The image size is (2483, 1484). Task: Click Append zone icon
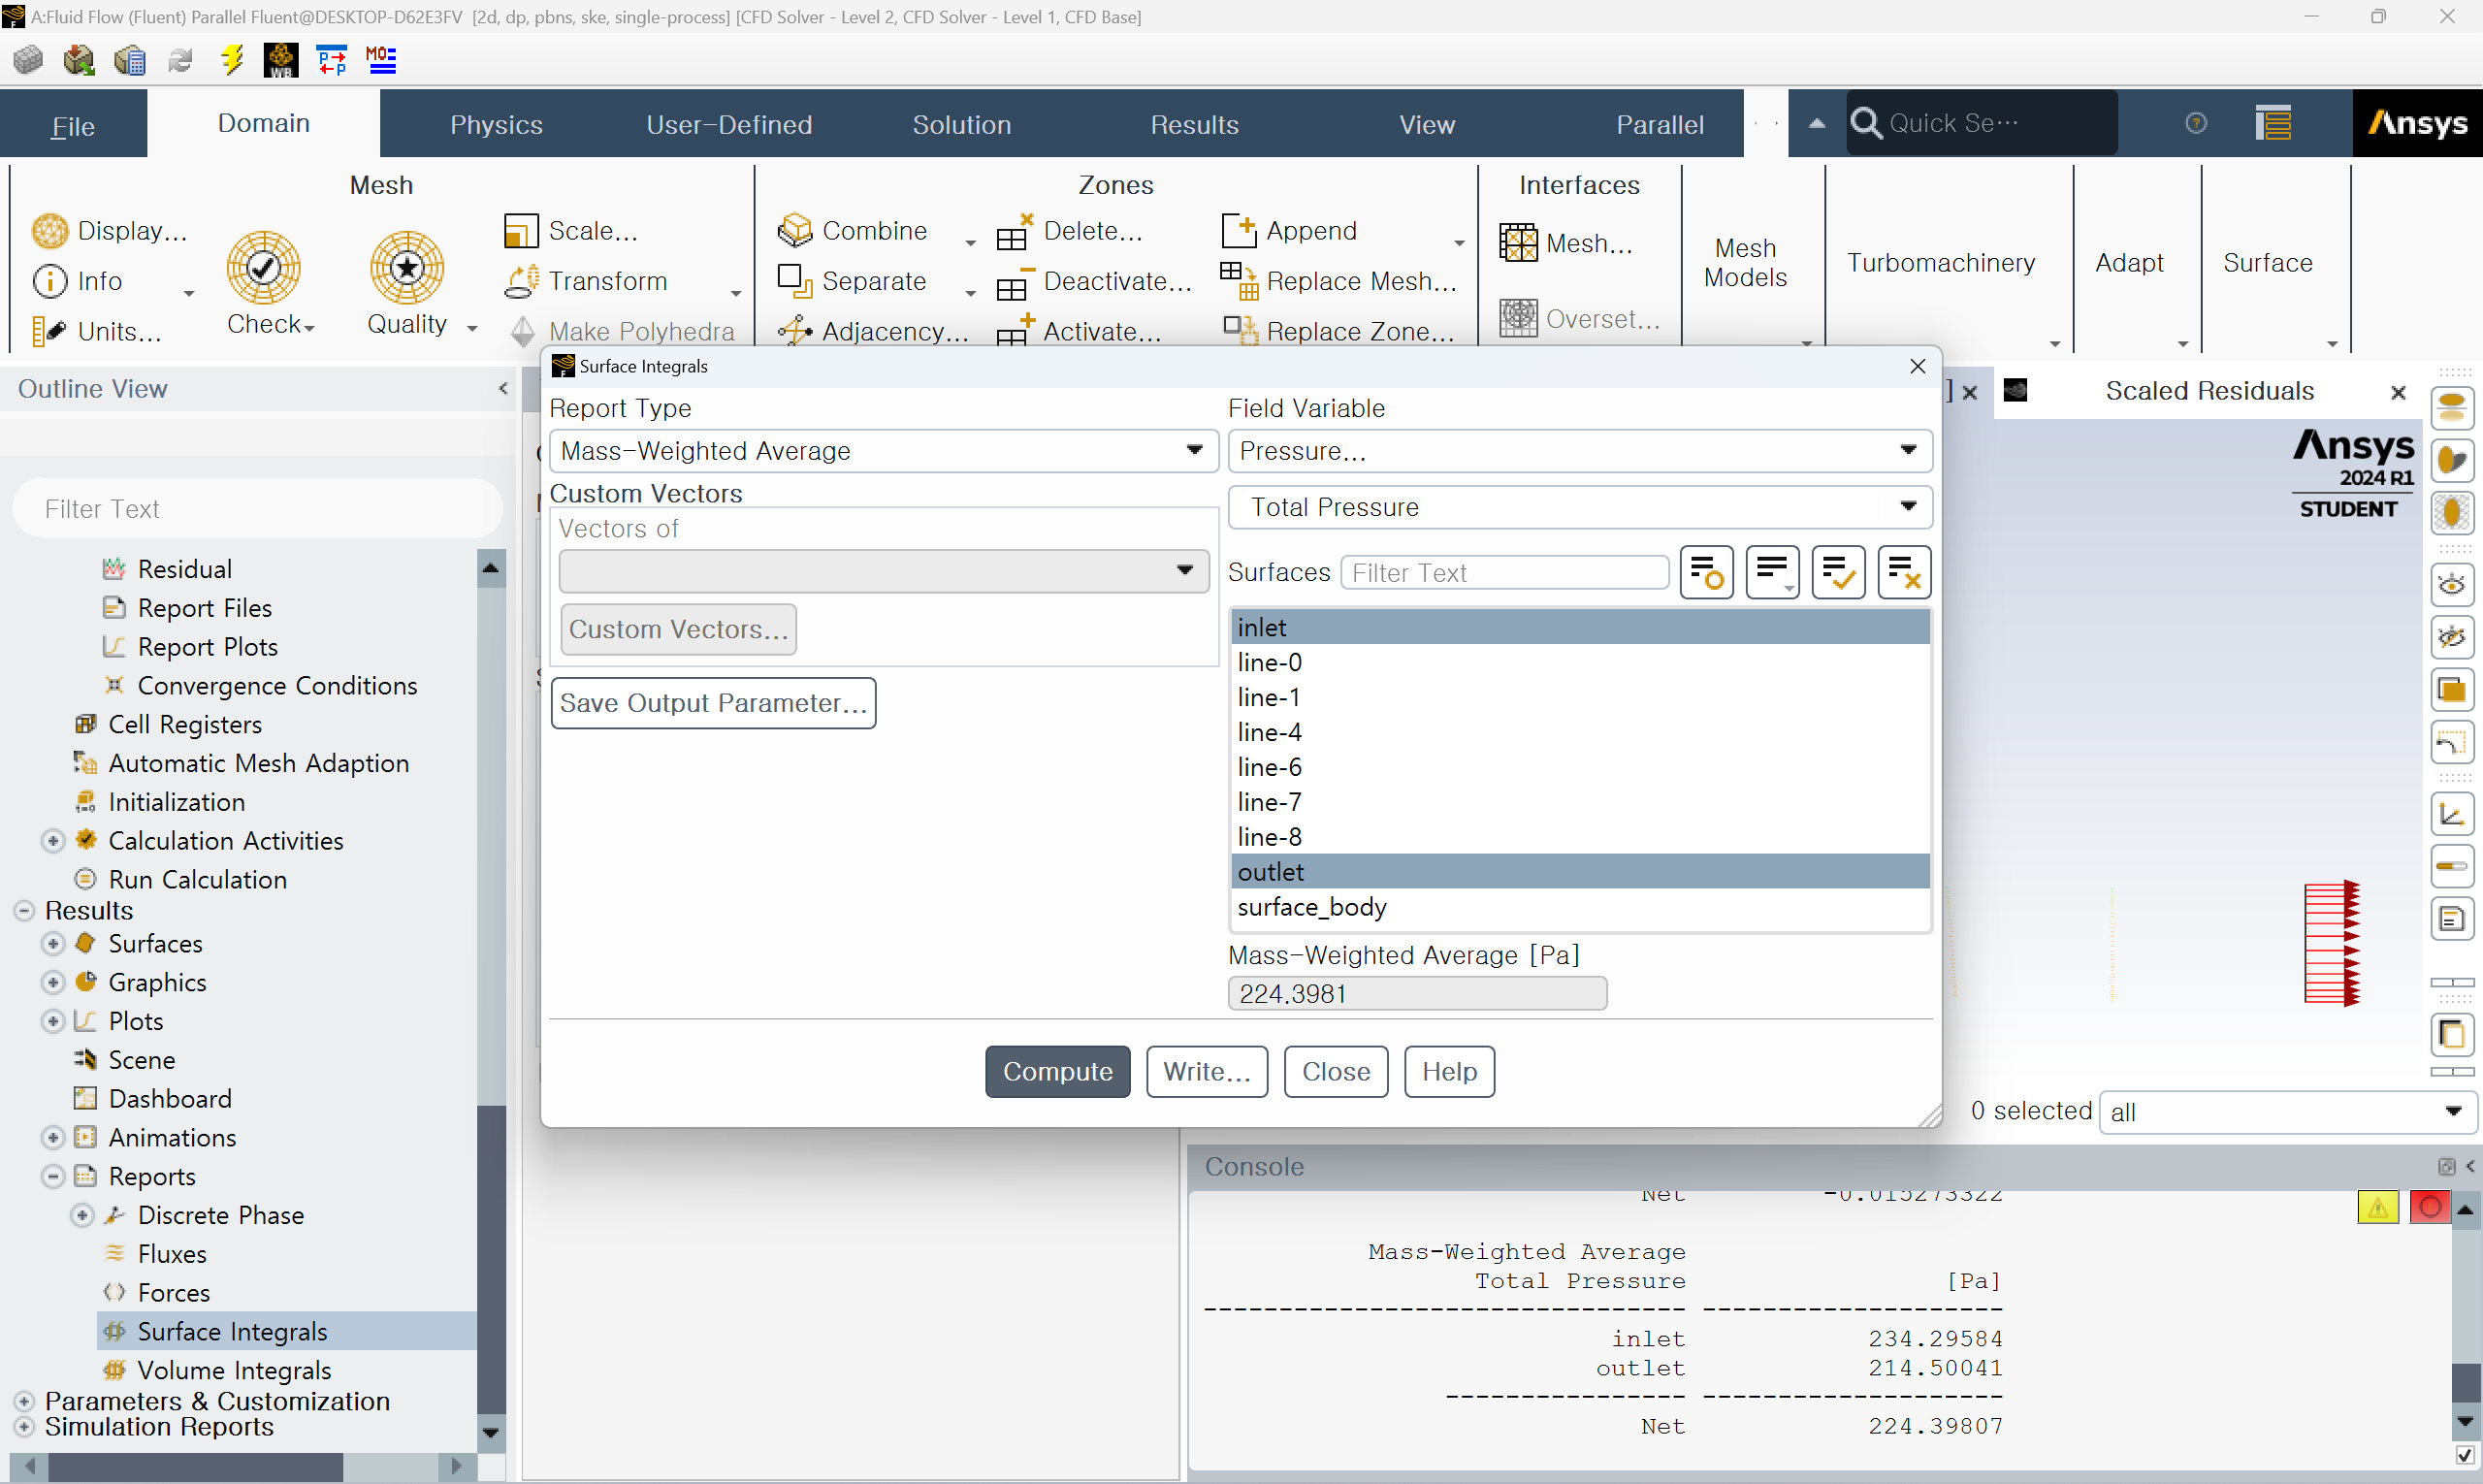coord(1239,231)
